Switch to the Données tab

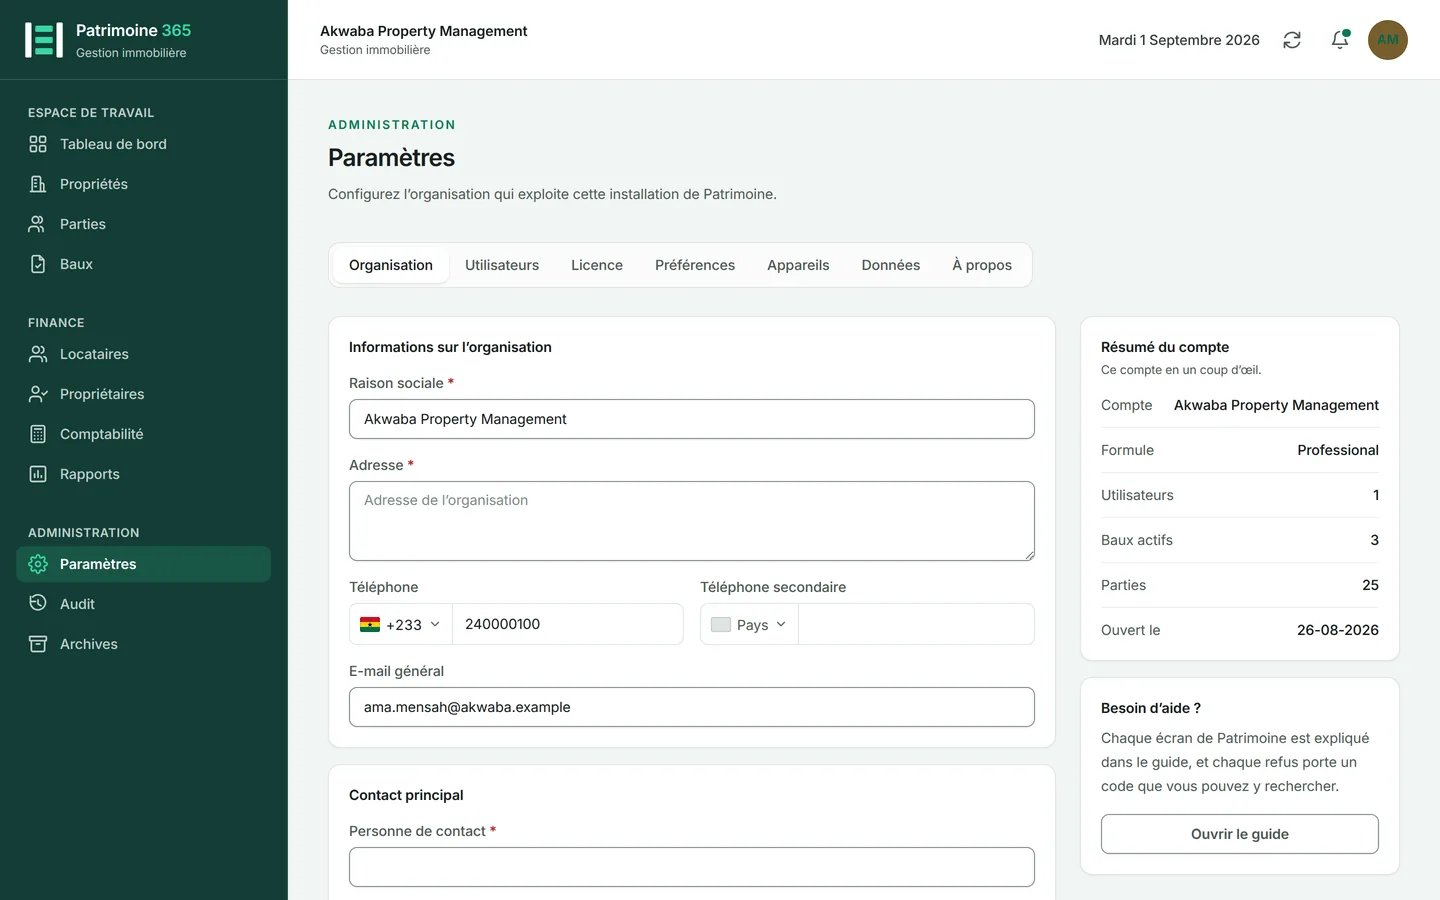point(891,265)
